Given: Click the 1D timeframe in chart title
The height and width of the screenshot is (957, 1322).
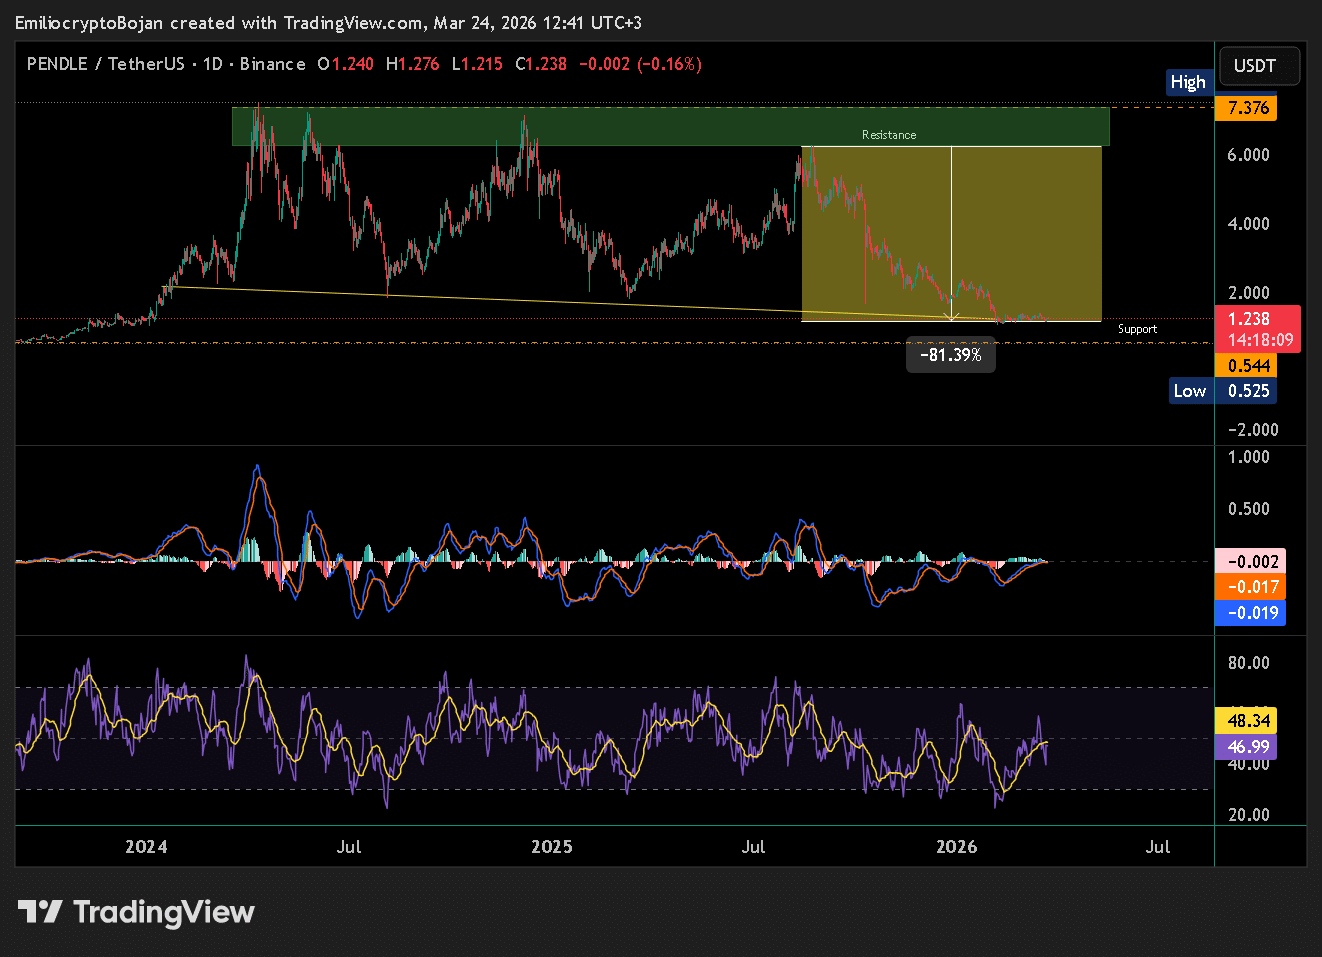Looking at the screenshot, I should point(212,64).
